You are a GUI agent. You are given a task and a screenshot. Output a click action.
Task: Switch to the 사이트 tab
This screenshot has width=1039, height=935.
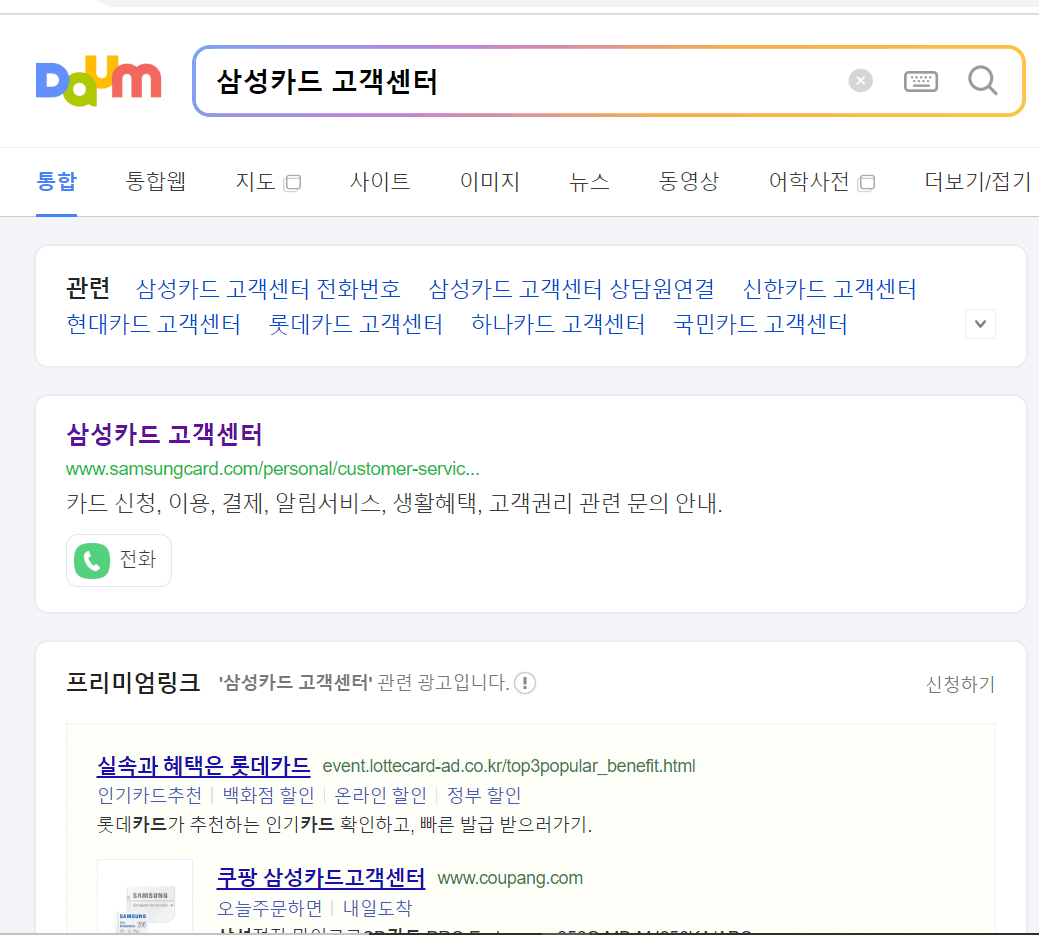(380, 181)
